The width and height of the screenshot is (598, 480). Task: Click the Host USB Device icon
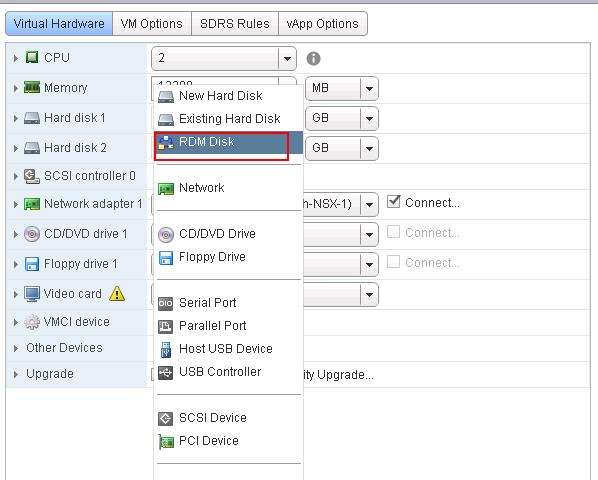[166, 349]
